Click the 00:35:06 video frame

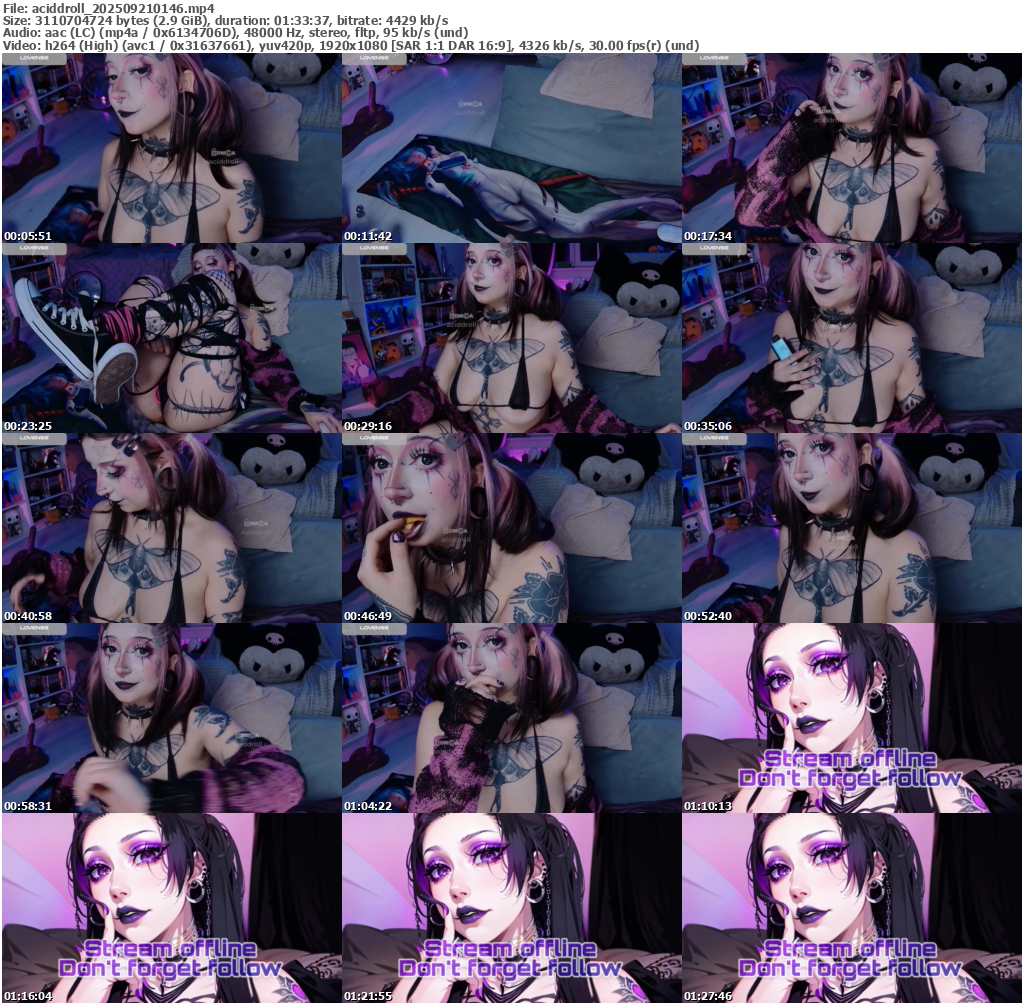point(852,338)
